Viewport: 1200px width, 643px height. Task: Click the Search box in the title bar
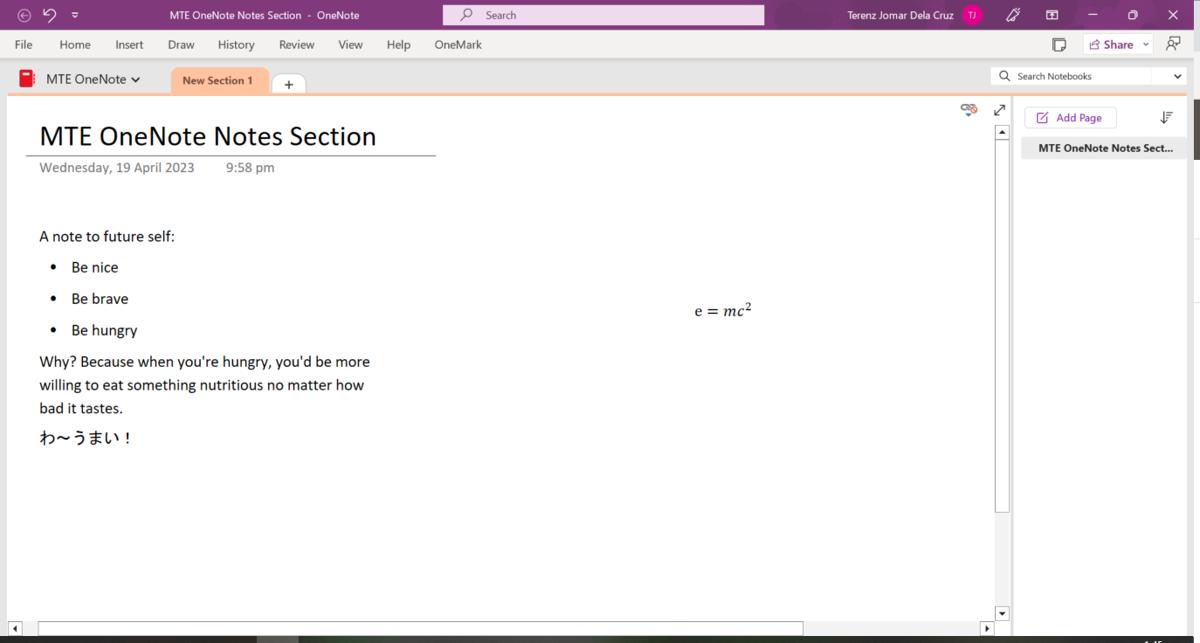coord(603,14)
